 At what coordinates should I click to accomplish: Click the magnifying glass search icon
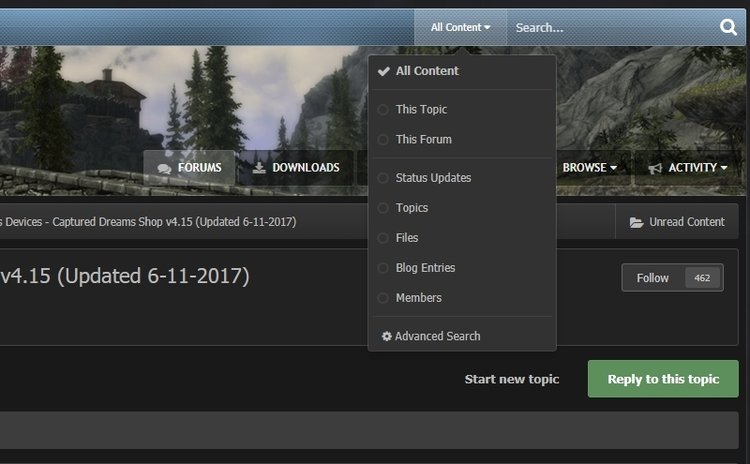click(728, 27)
